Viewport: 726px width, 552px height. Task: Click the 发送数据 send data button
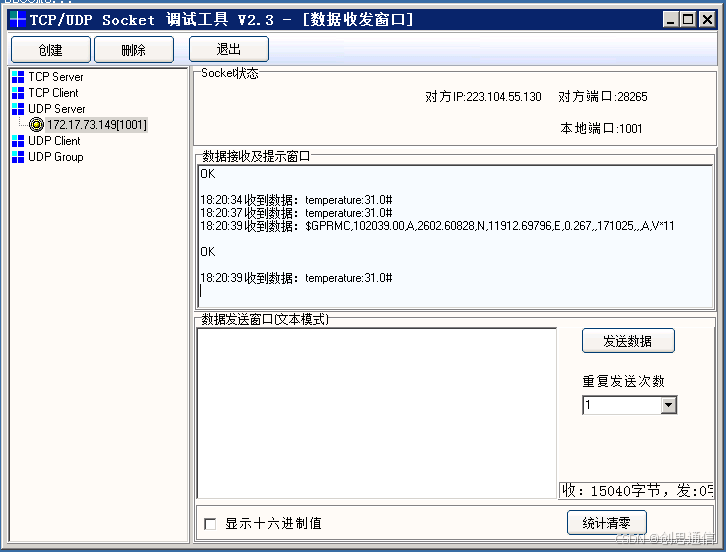click(628, 341)
